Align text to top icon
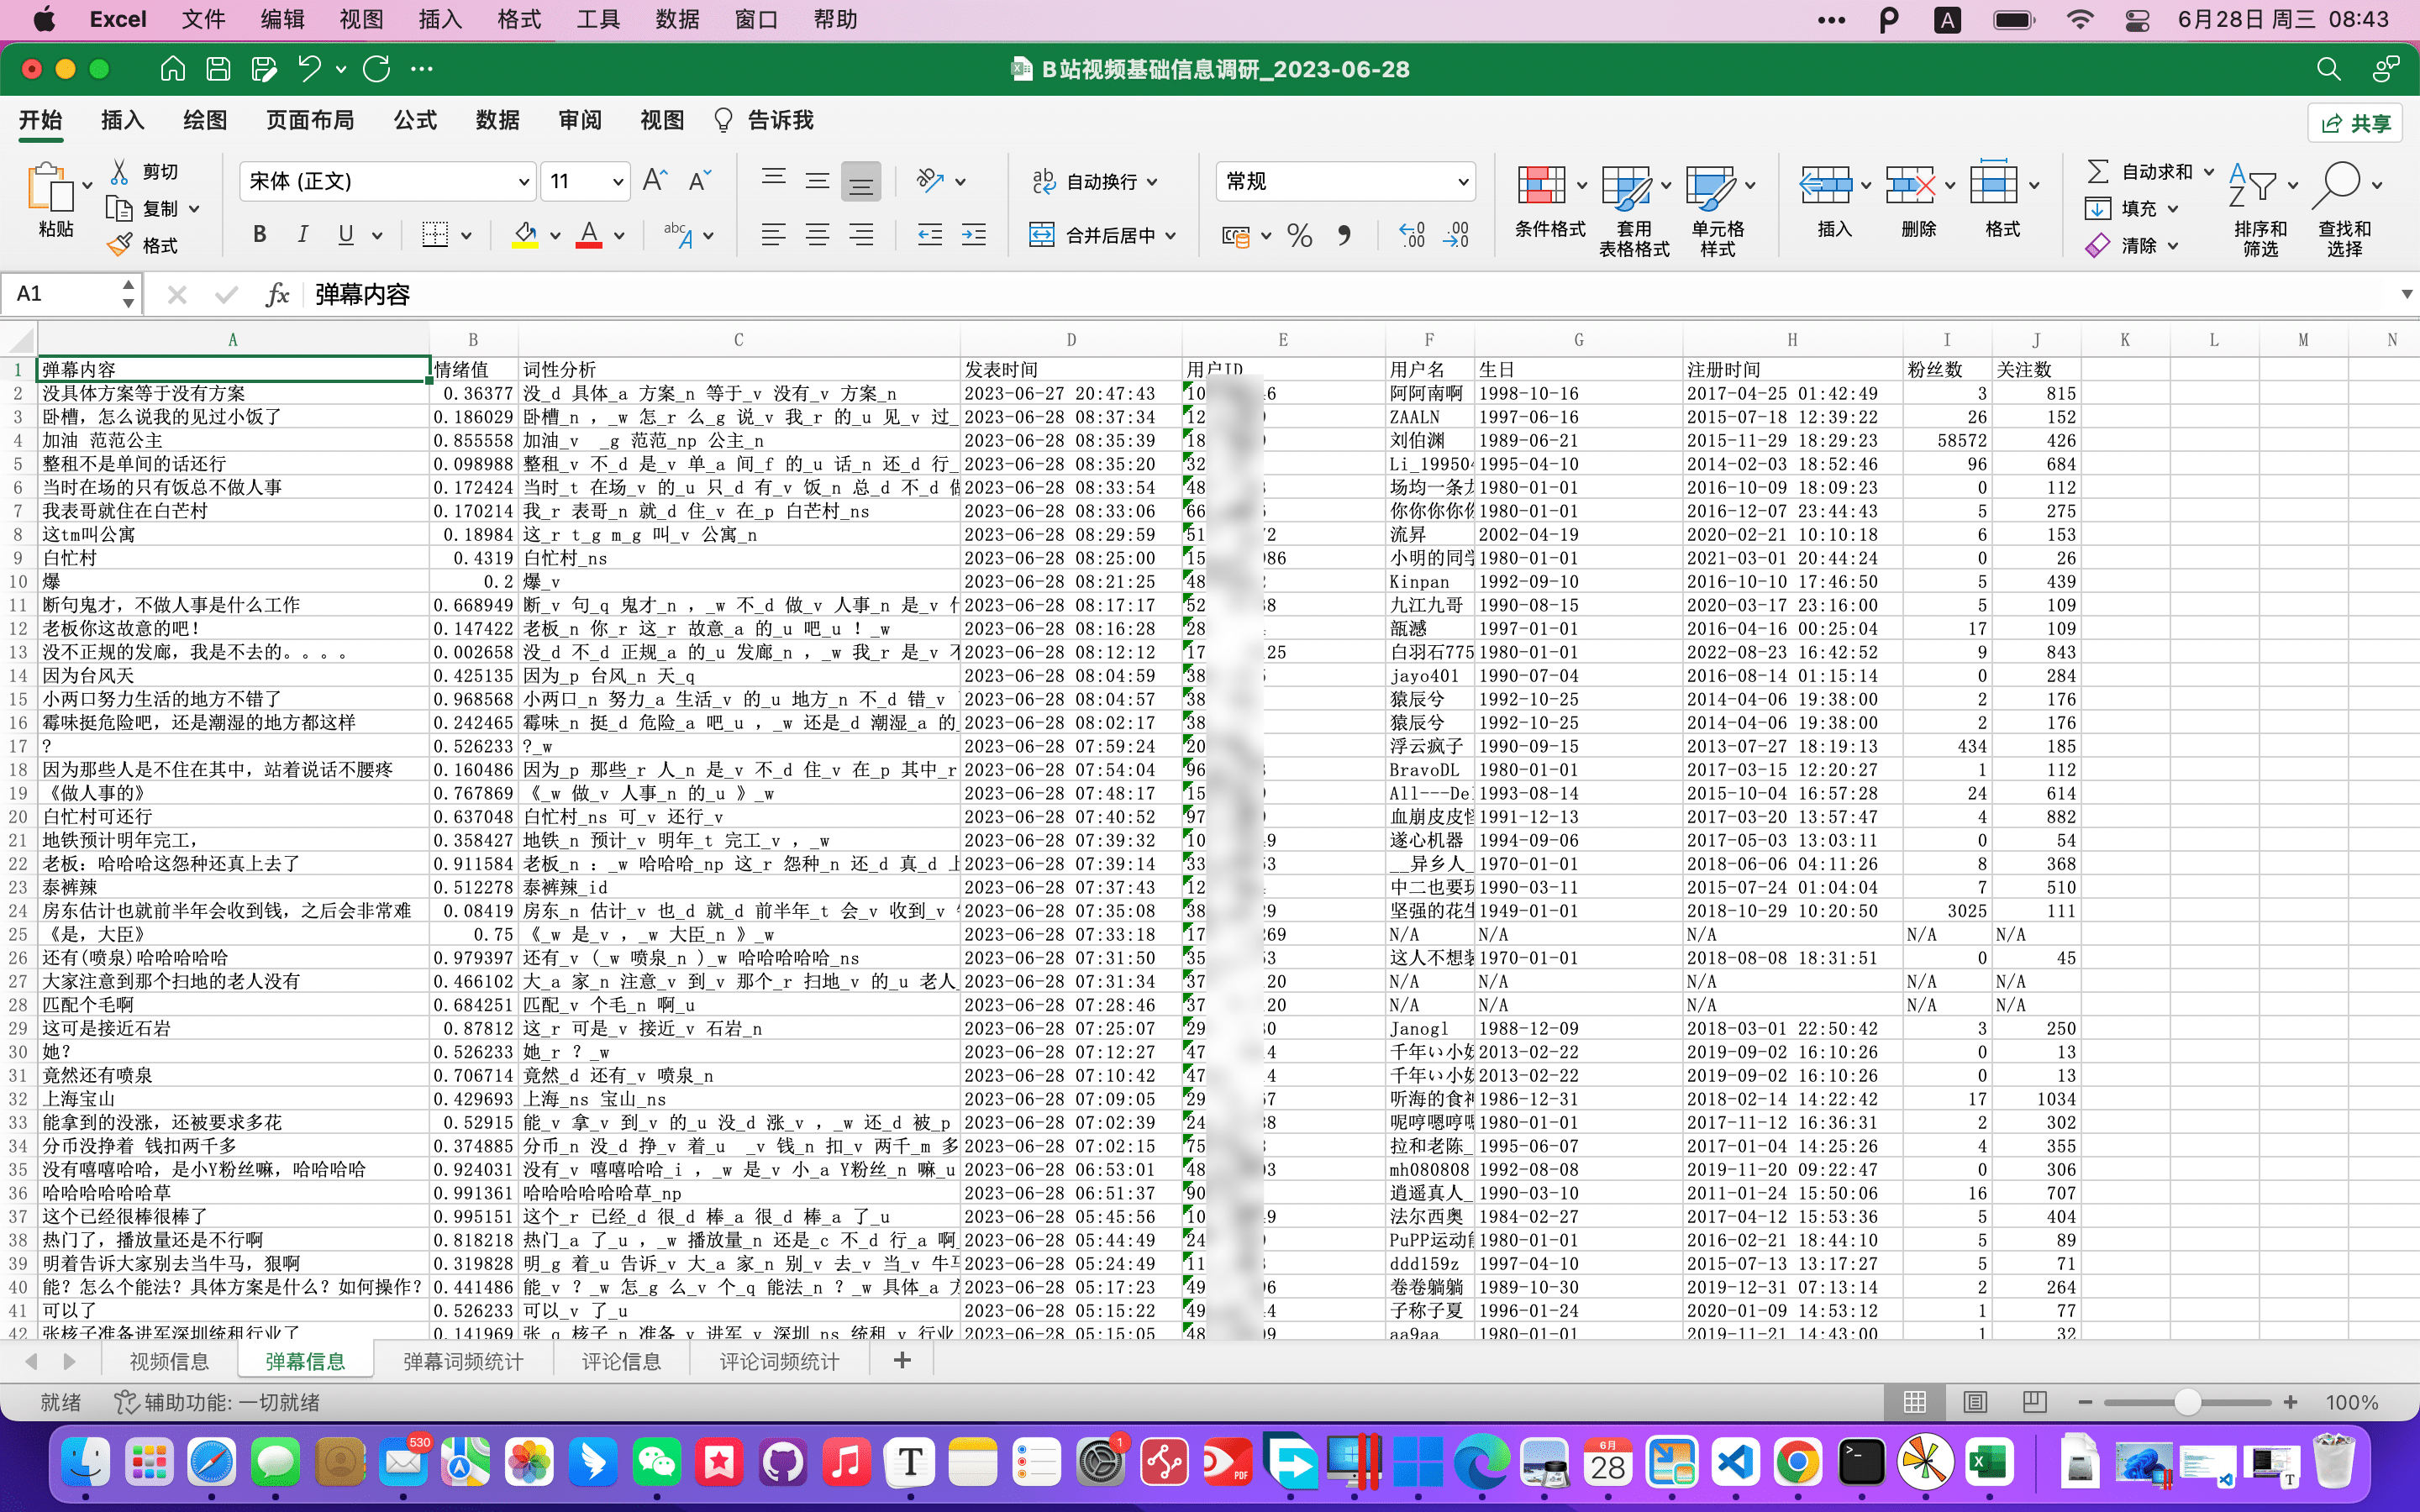The image size is (2420, 1512). click(773, 179)
